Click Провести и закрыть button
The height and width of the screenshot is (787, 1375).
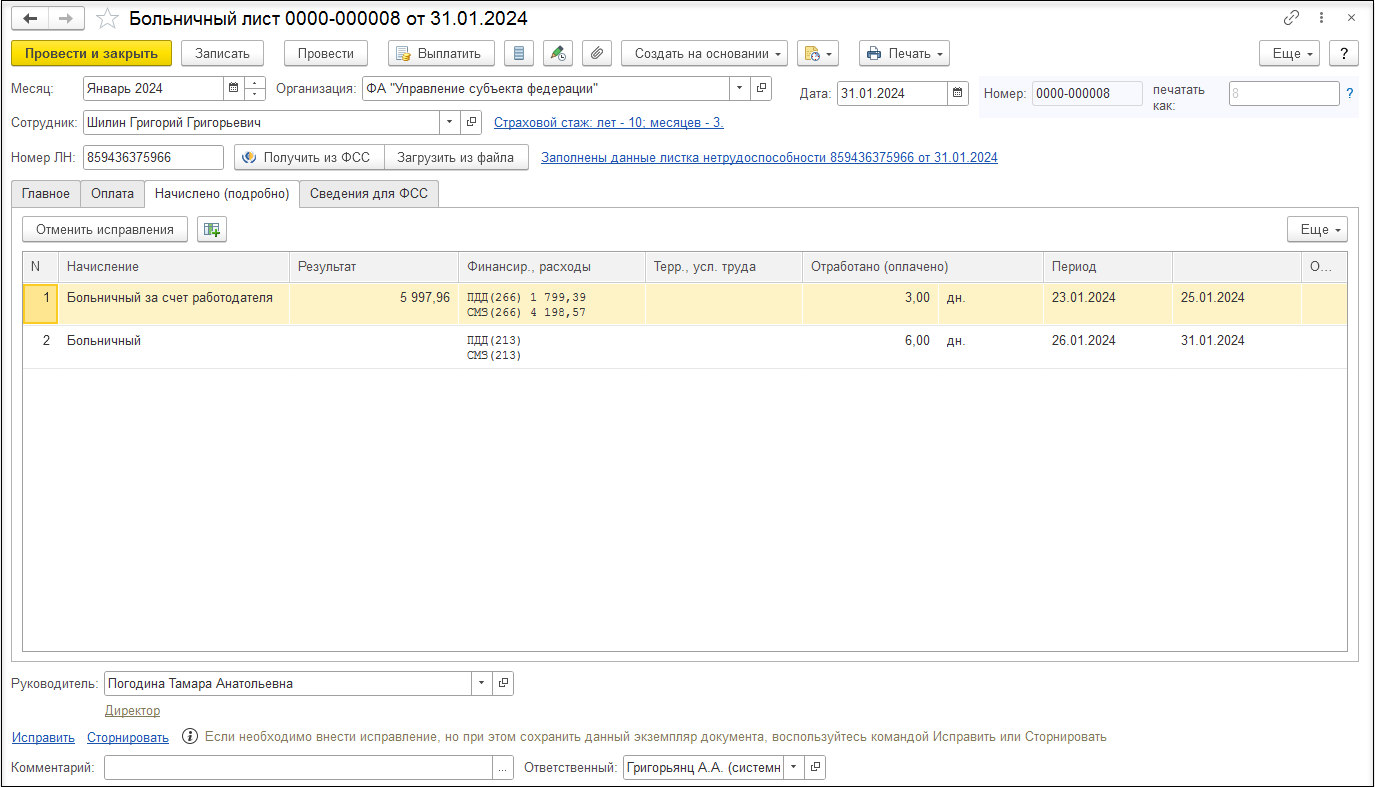pos(92,53)
